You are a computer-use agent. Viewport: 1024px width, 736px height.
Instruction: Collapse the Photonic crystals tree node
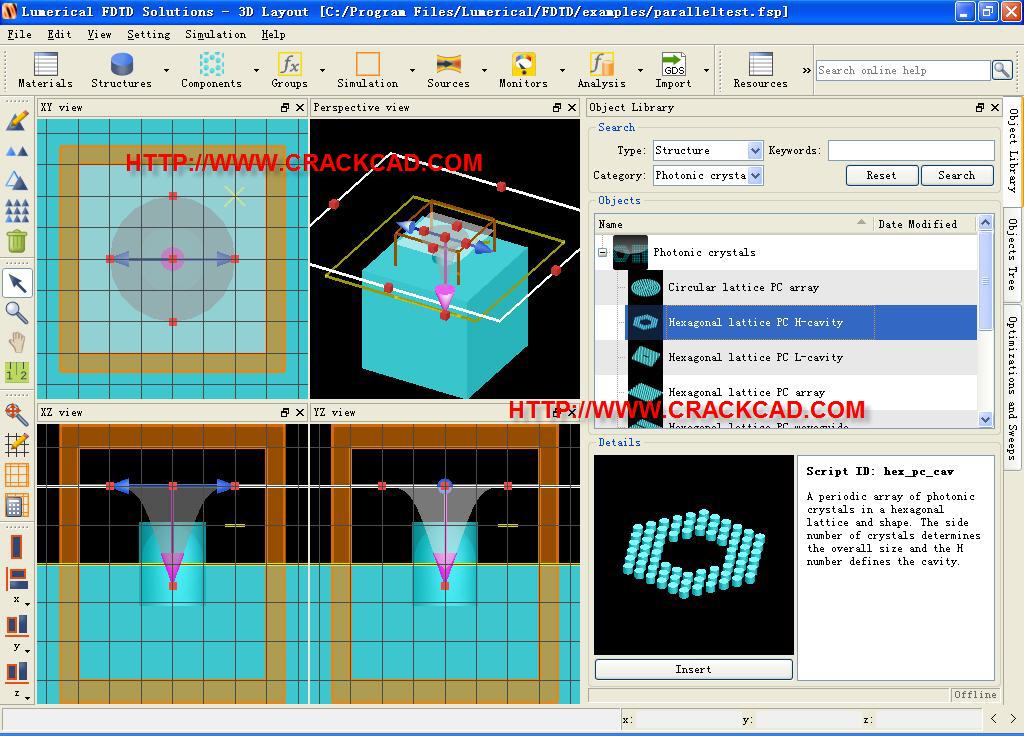click(603, 252)
